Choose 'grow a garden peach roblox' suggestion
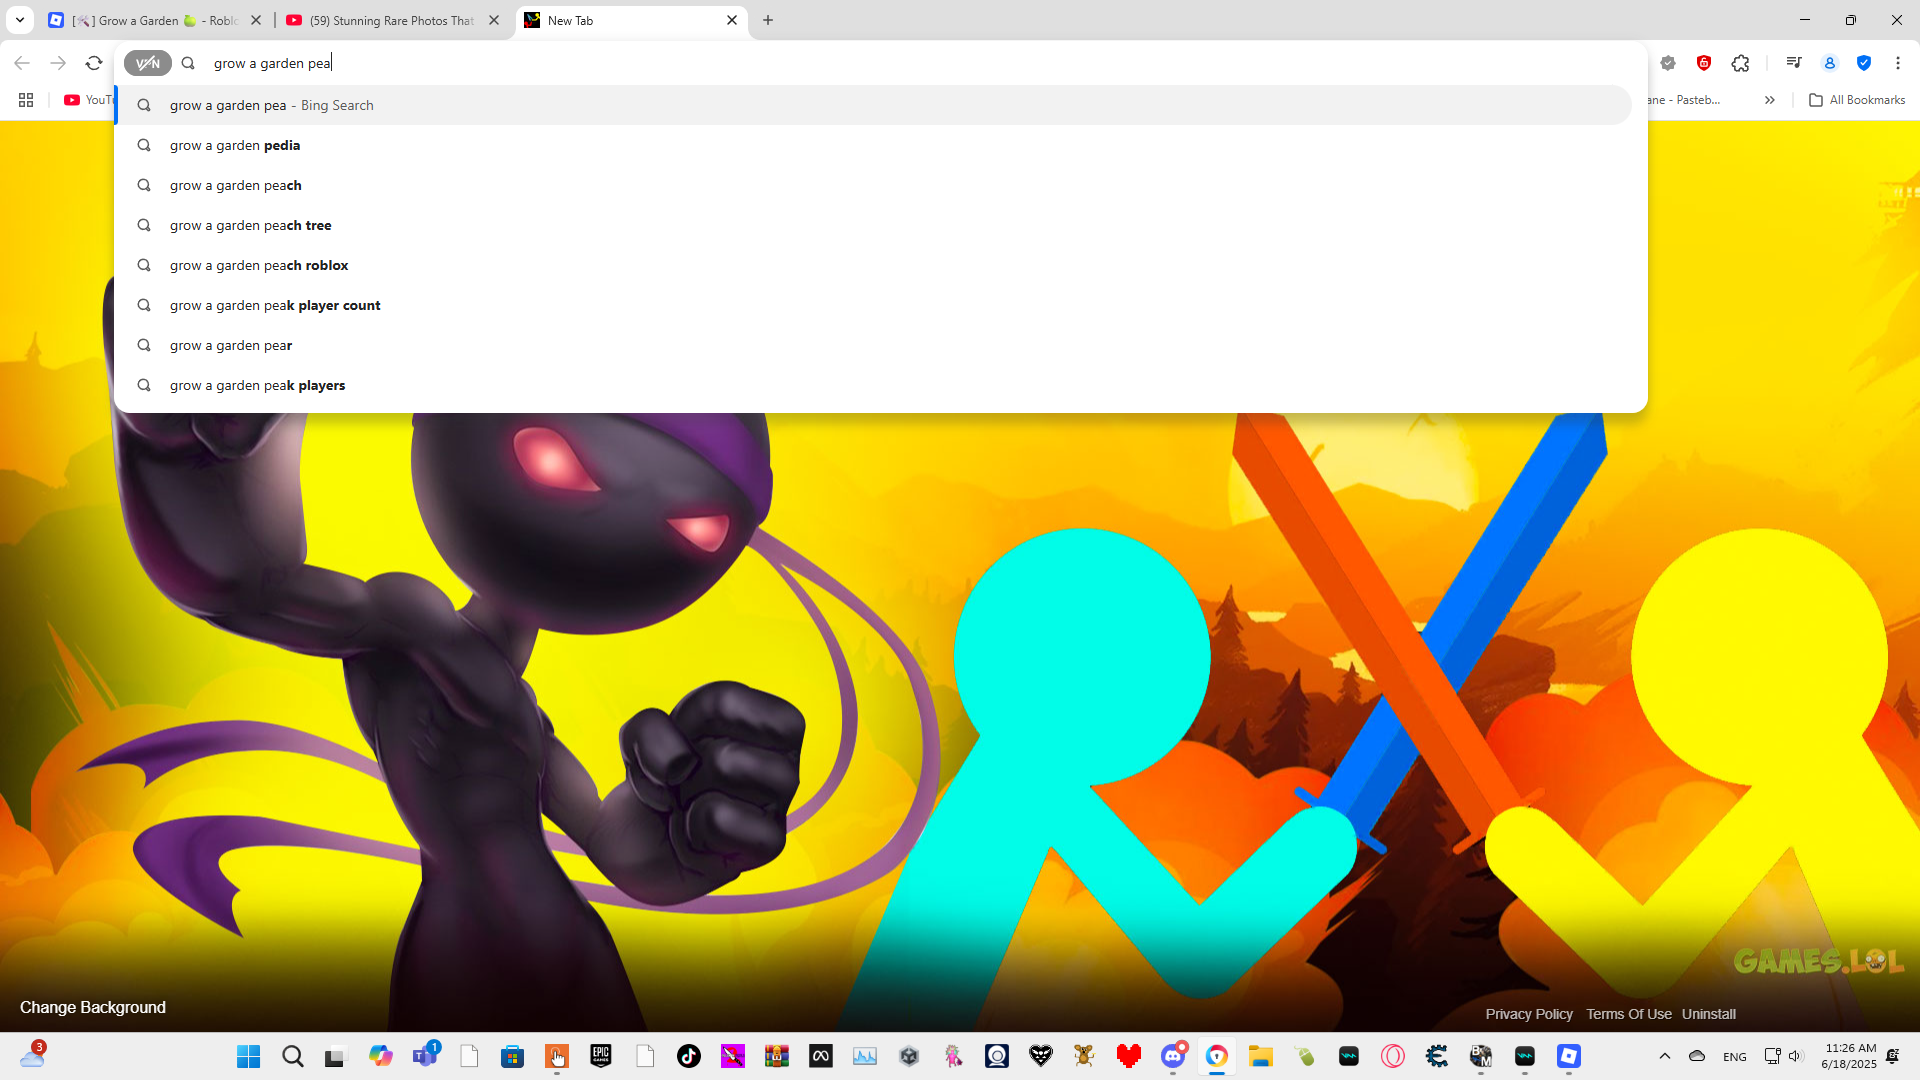The image size is (1920, 1080). point(873,265)
